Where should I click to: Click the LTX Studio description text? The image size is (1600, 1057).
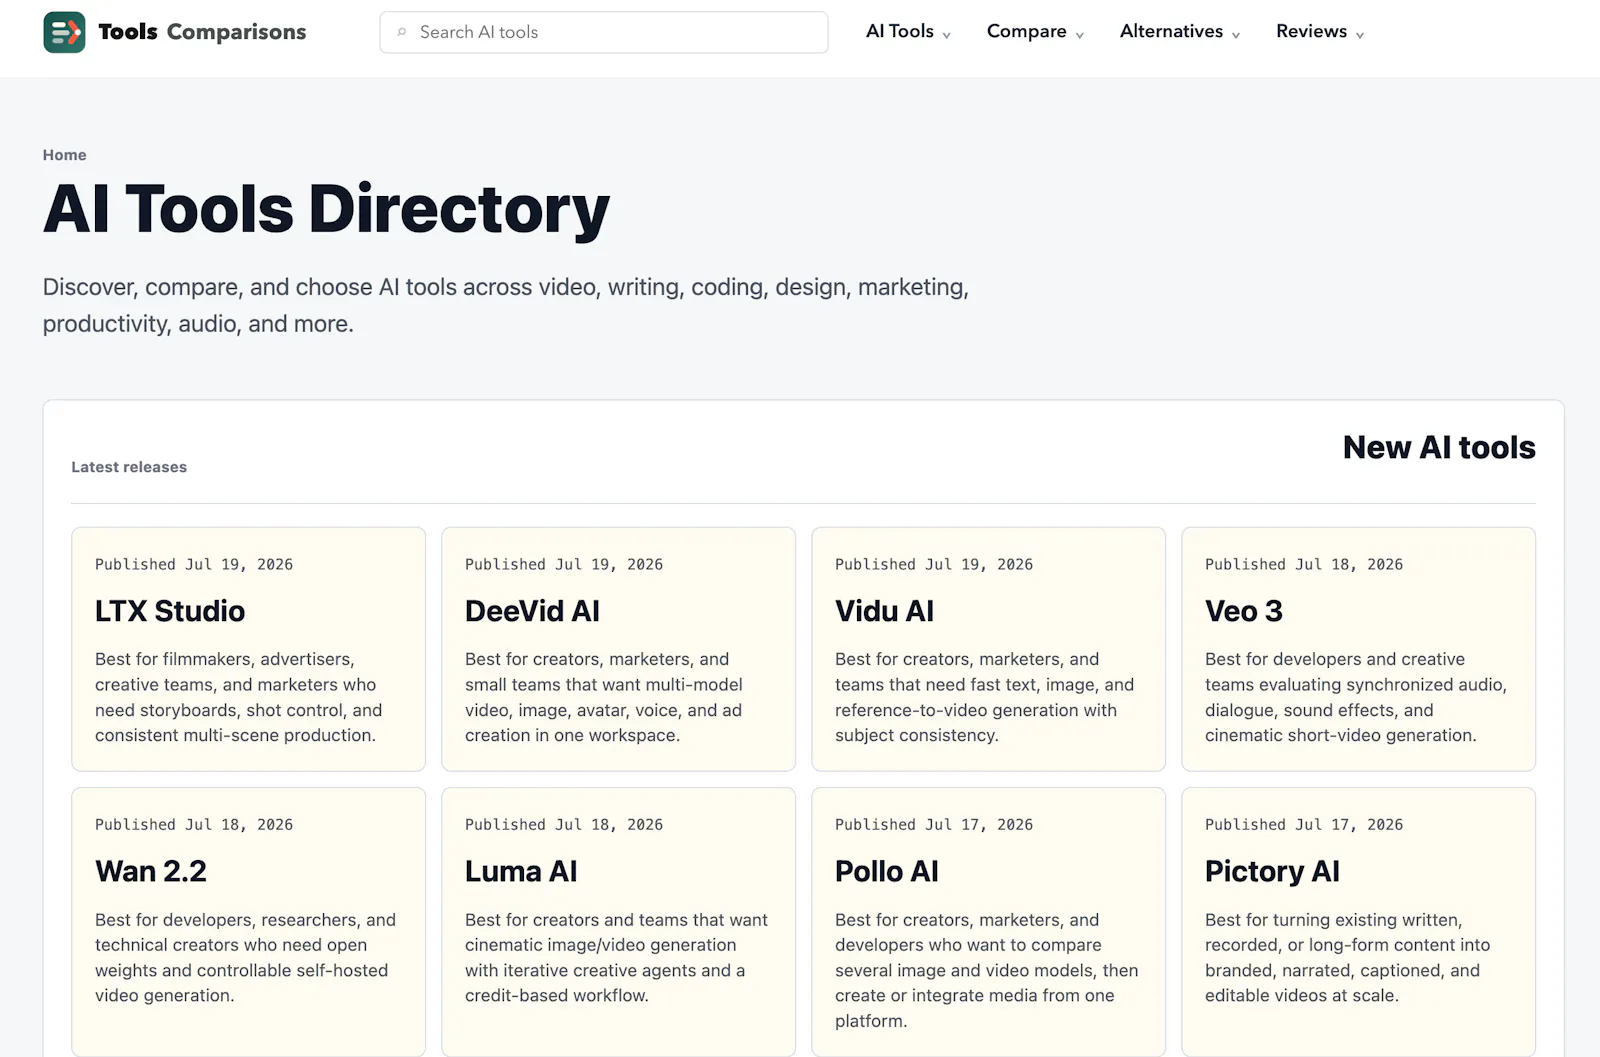point(239,697)
